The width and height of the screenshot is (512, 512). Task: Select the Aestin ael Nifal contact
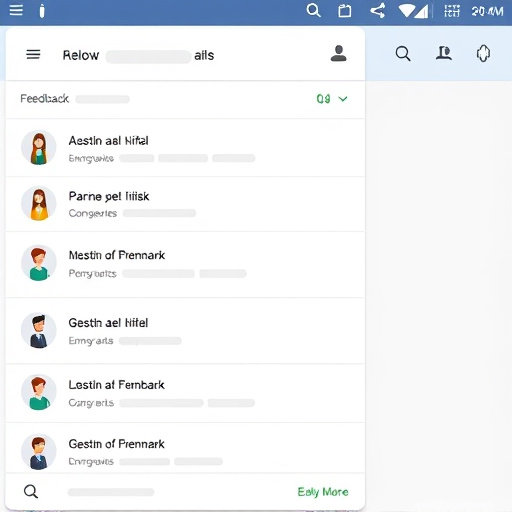coord(185,148)
